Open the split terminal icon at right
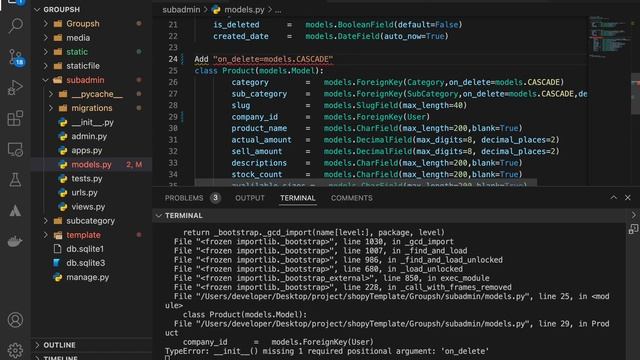This screenshot has height=360, width=640. [633, 229]
